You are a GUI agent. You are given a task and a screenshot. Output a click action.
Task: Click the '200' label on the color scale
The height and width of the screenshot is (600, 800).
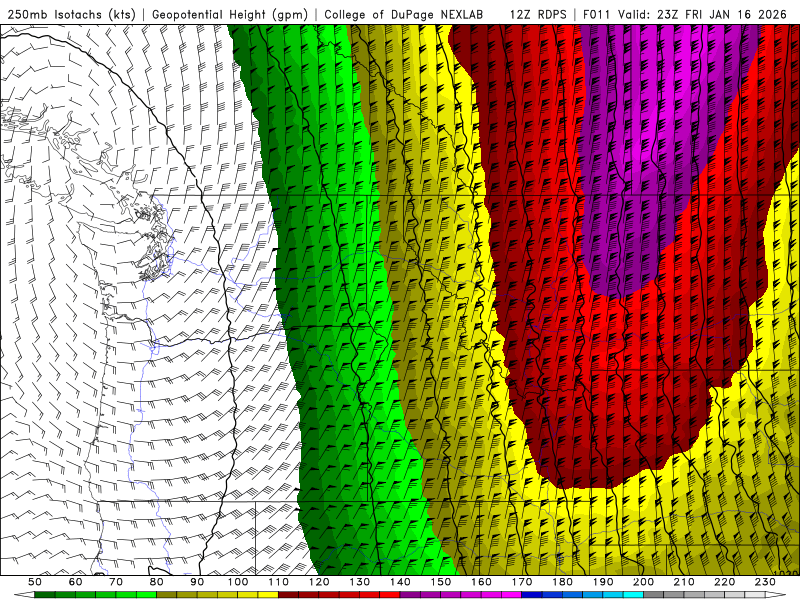pos(643,582)
